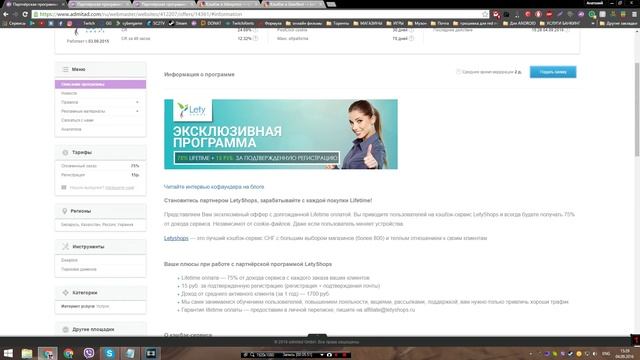Click the Lety logo on the banner
This screenshot has height=360, width=640.
click(x=192, y=110)
